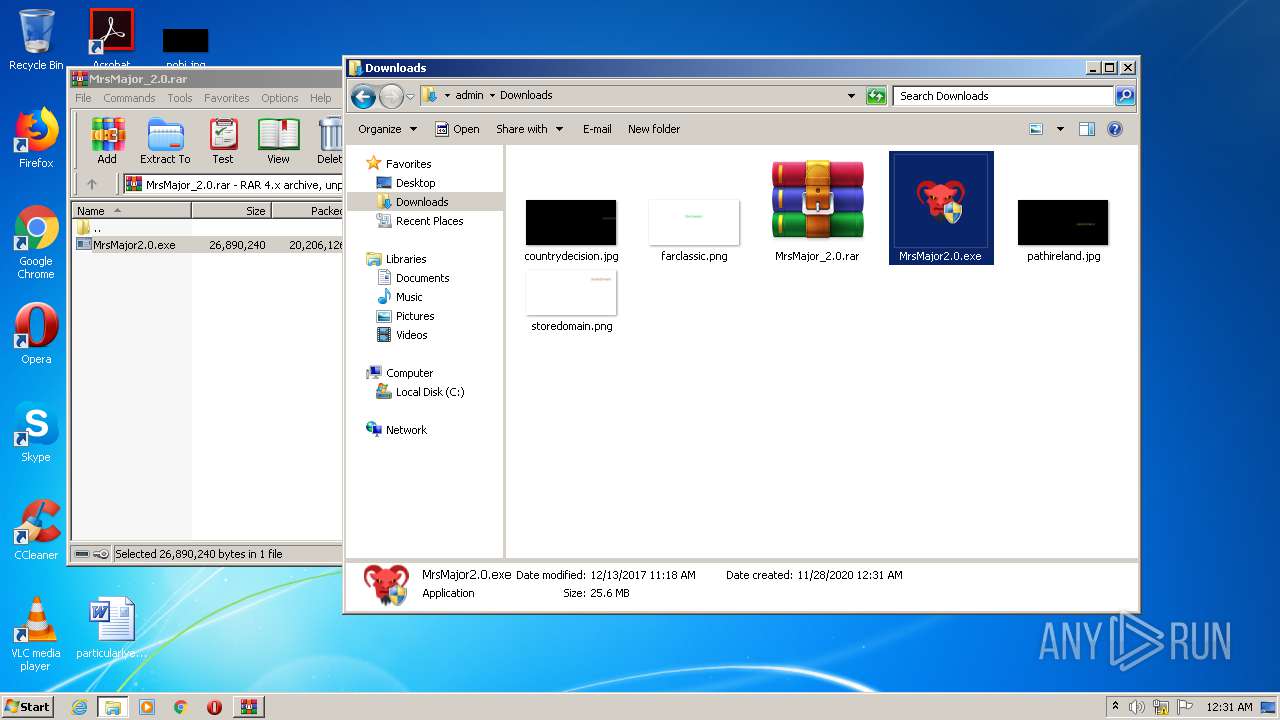Sort WinRAR list by Name column

pyautogui.click(x=131, y=211)
